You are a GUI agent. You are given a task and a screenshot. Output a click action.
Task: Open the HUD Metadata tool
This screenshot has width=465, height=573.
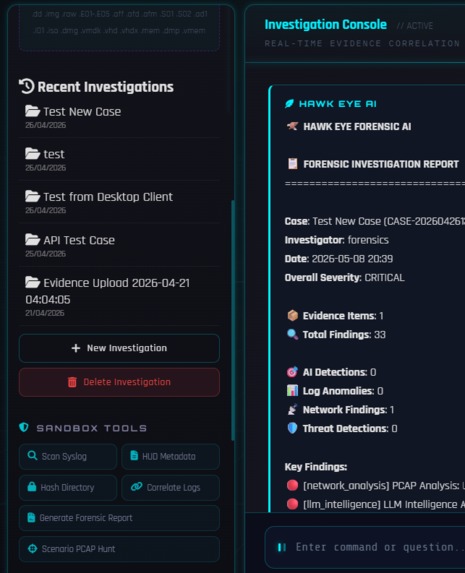[170, 456]
